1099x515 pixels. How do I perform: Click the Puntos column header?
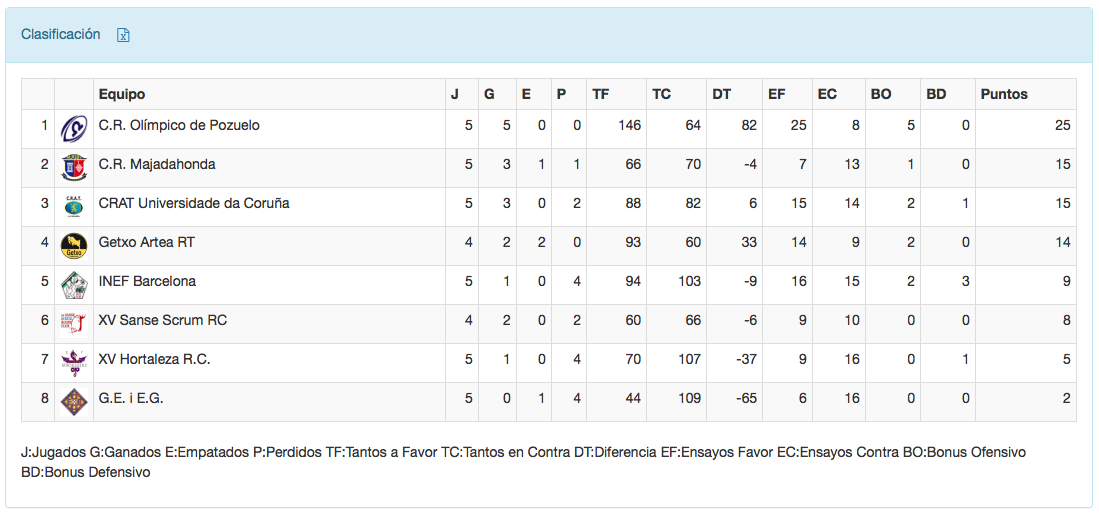coord(1004,94)
